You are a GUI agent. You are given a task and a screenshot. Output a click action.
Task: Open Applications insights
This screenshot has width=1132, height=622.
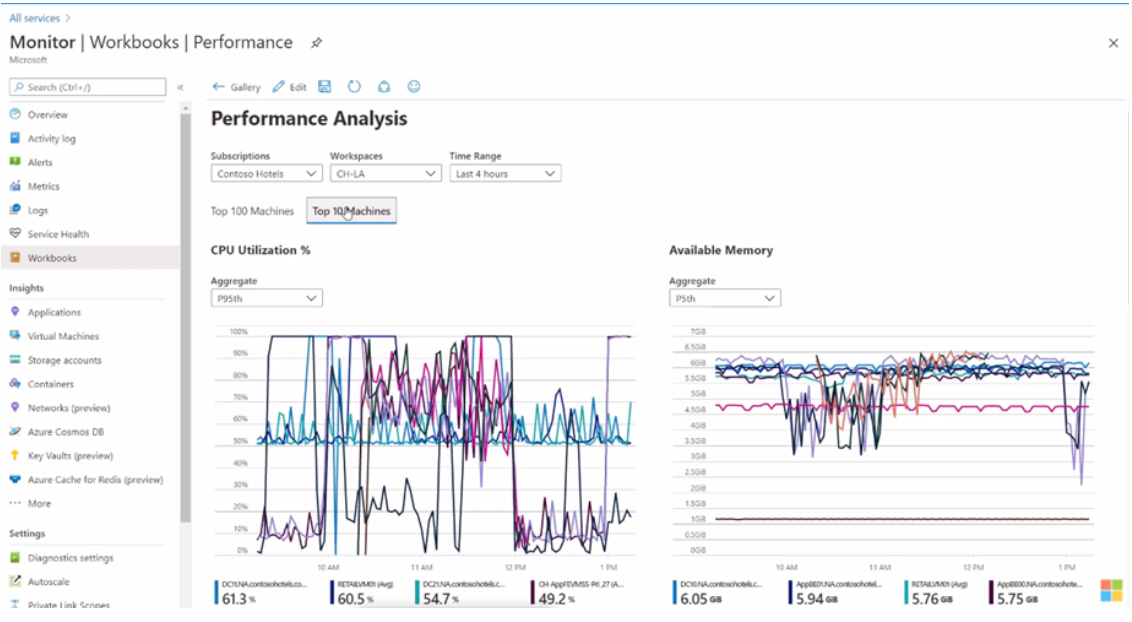(x=54, y=312)
